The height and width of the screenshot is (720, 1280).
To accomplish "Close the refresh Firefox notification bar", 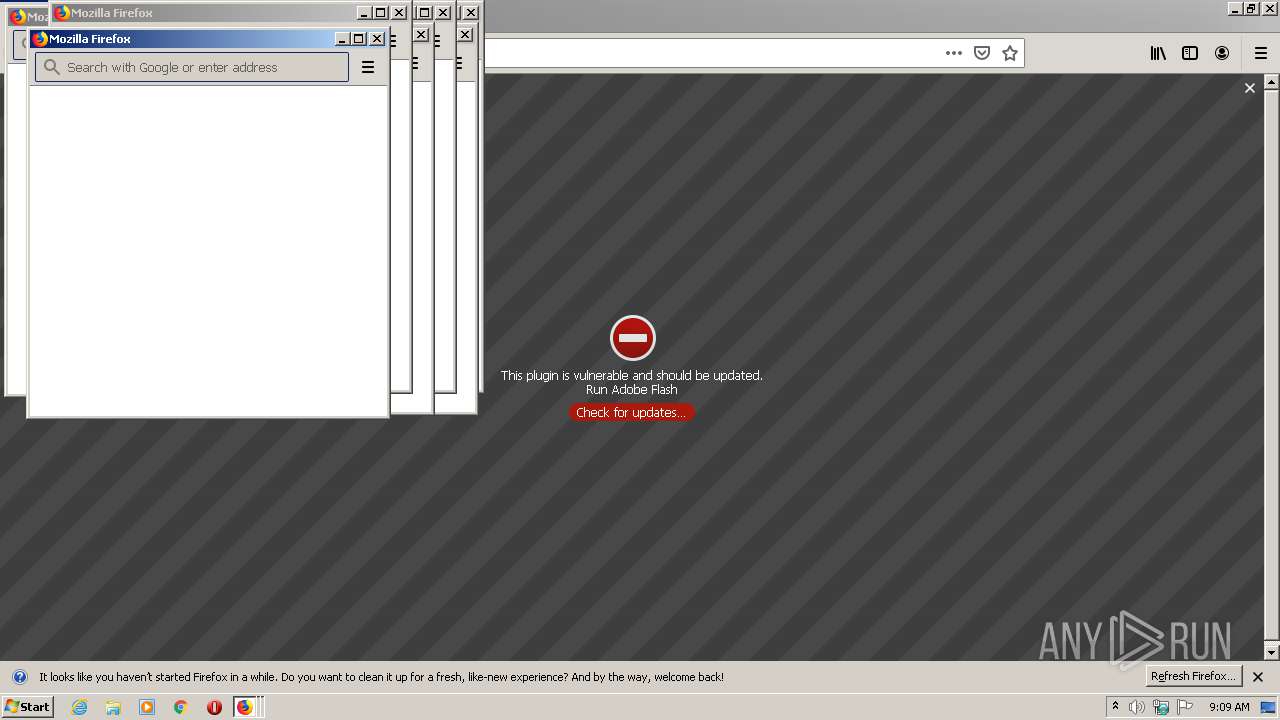I will (x=1258, y=677).
